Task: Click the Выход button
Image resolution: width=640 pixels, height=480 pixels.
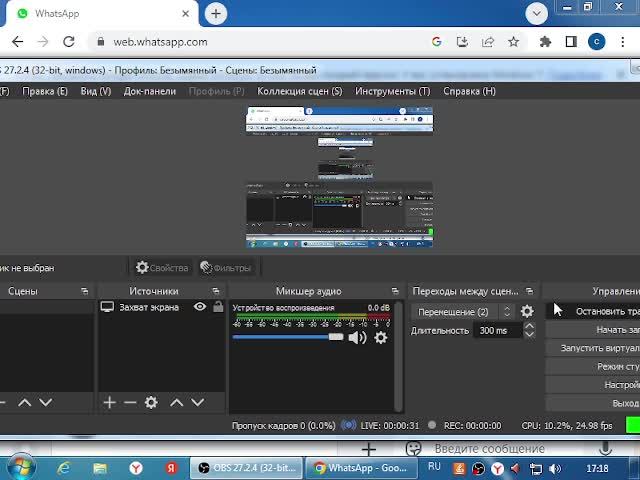Action: tap(593, 403)
